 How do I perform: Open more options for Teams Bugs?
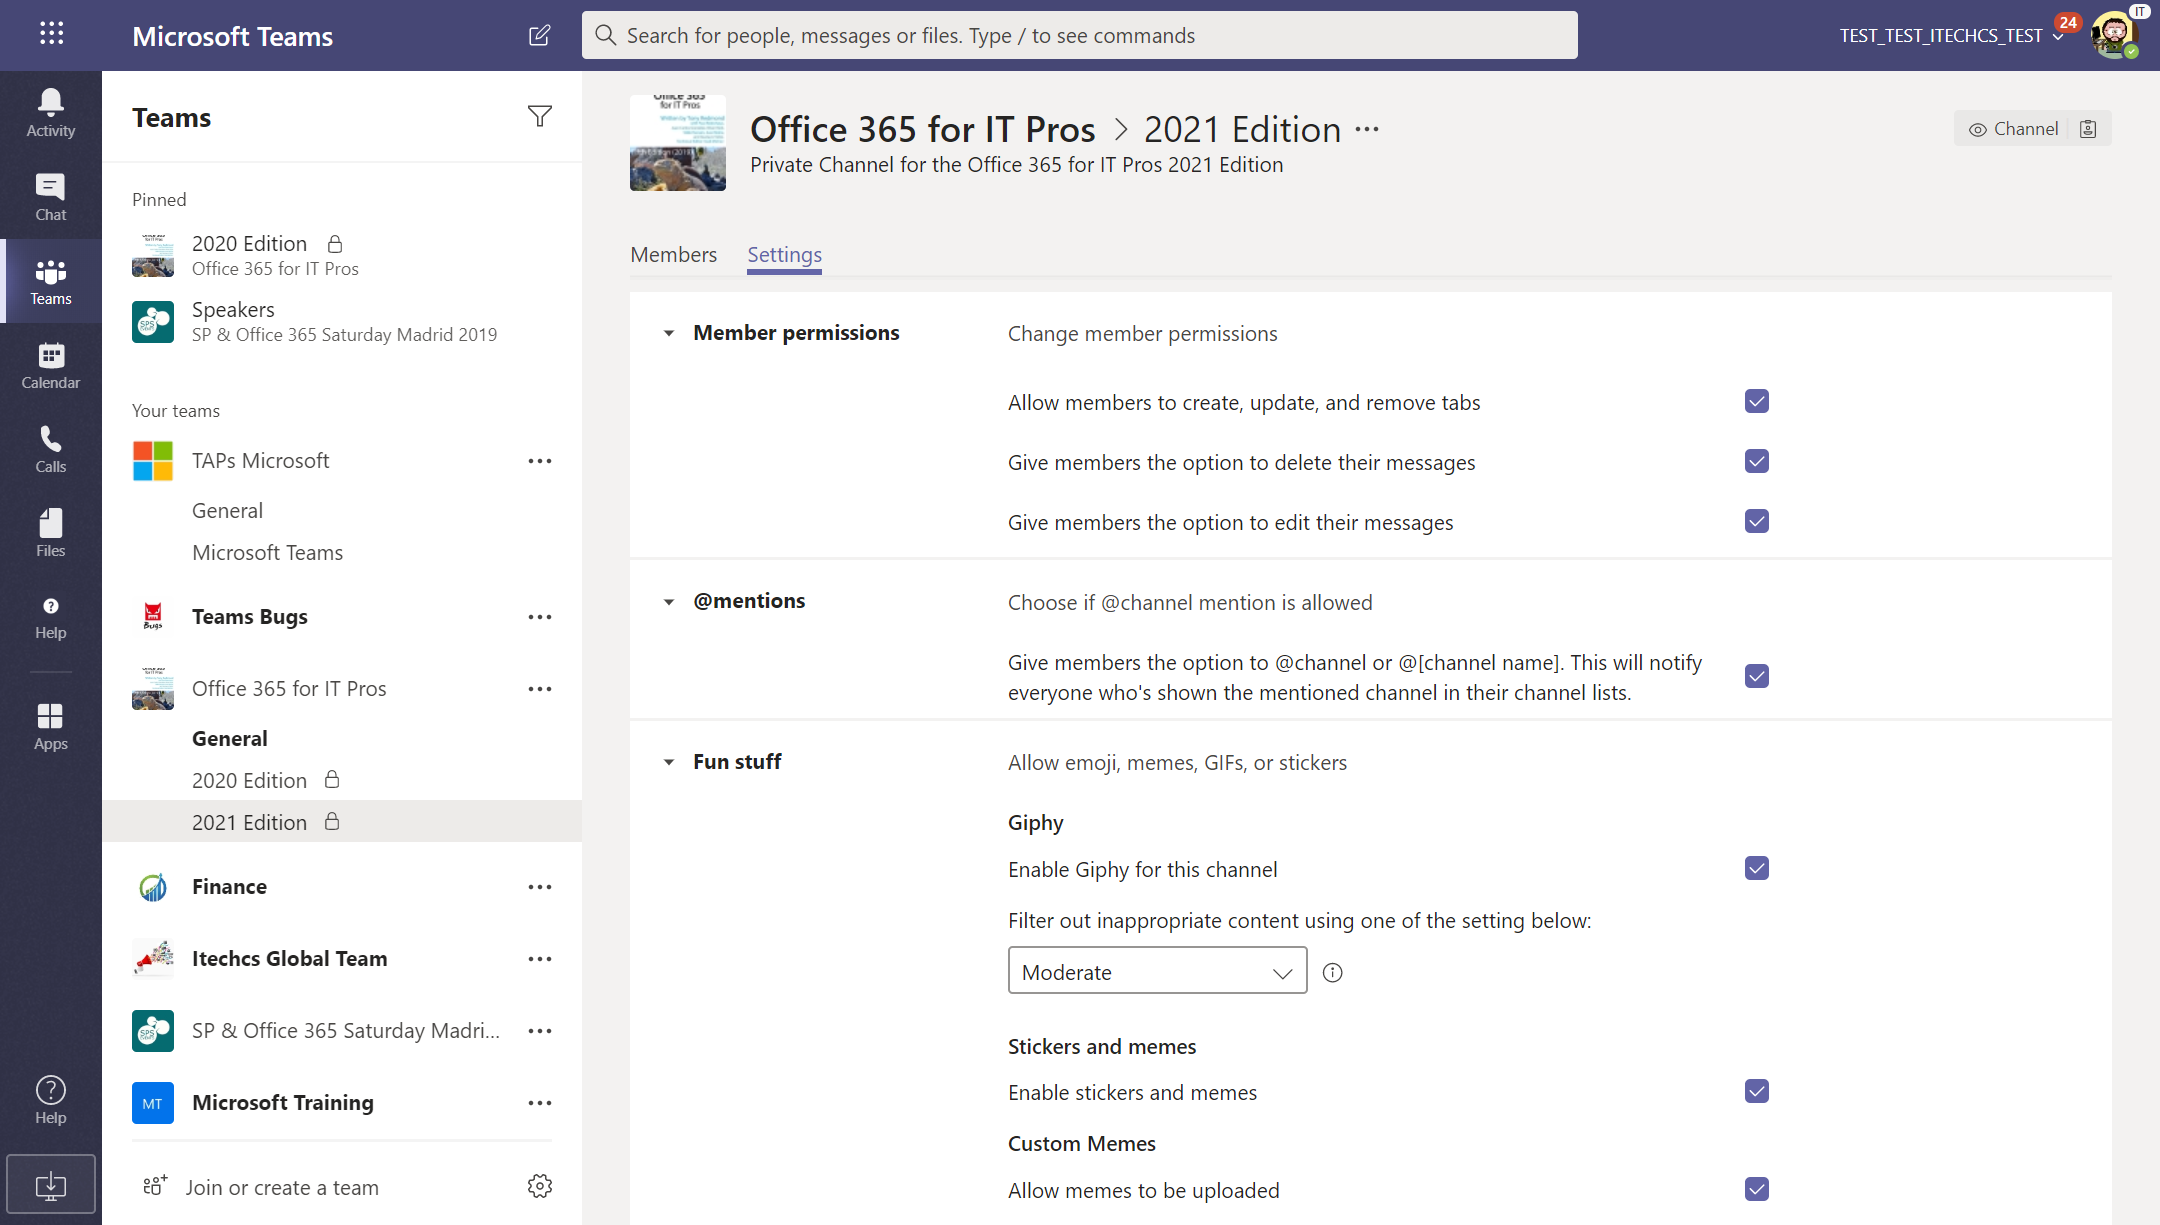click(x=539, y=617)
